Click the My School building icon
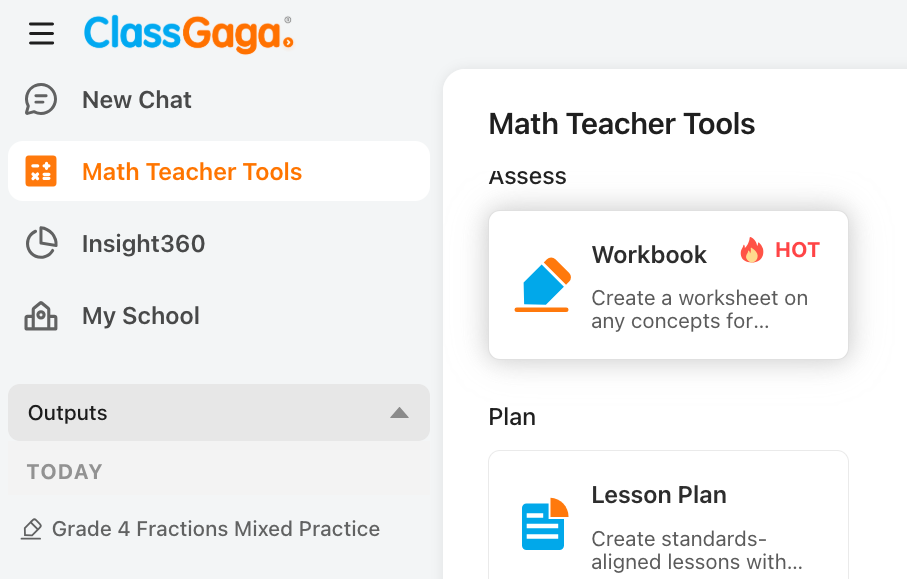 41,316
